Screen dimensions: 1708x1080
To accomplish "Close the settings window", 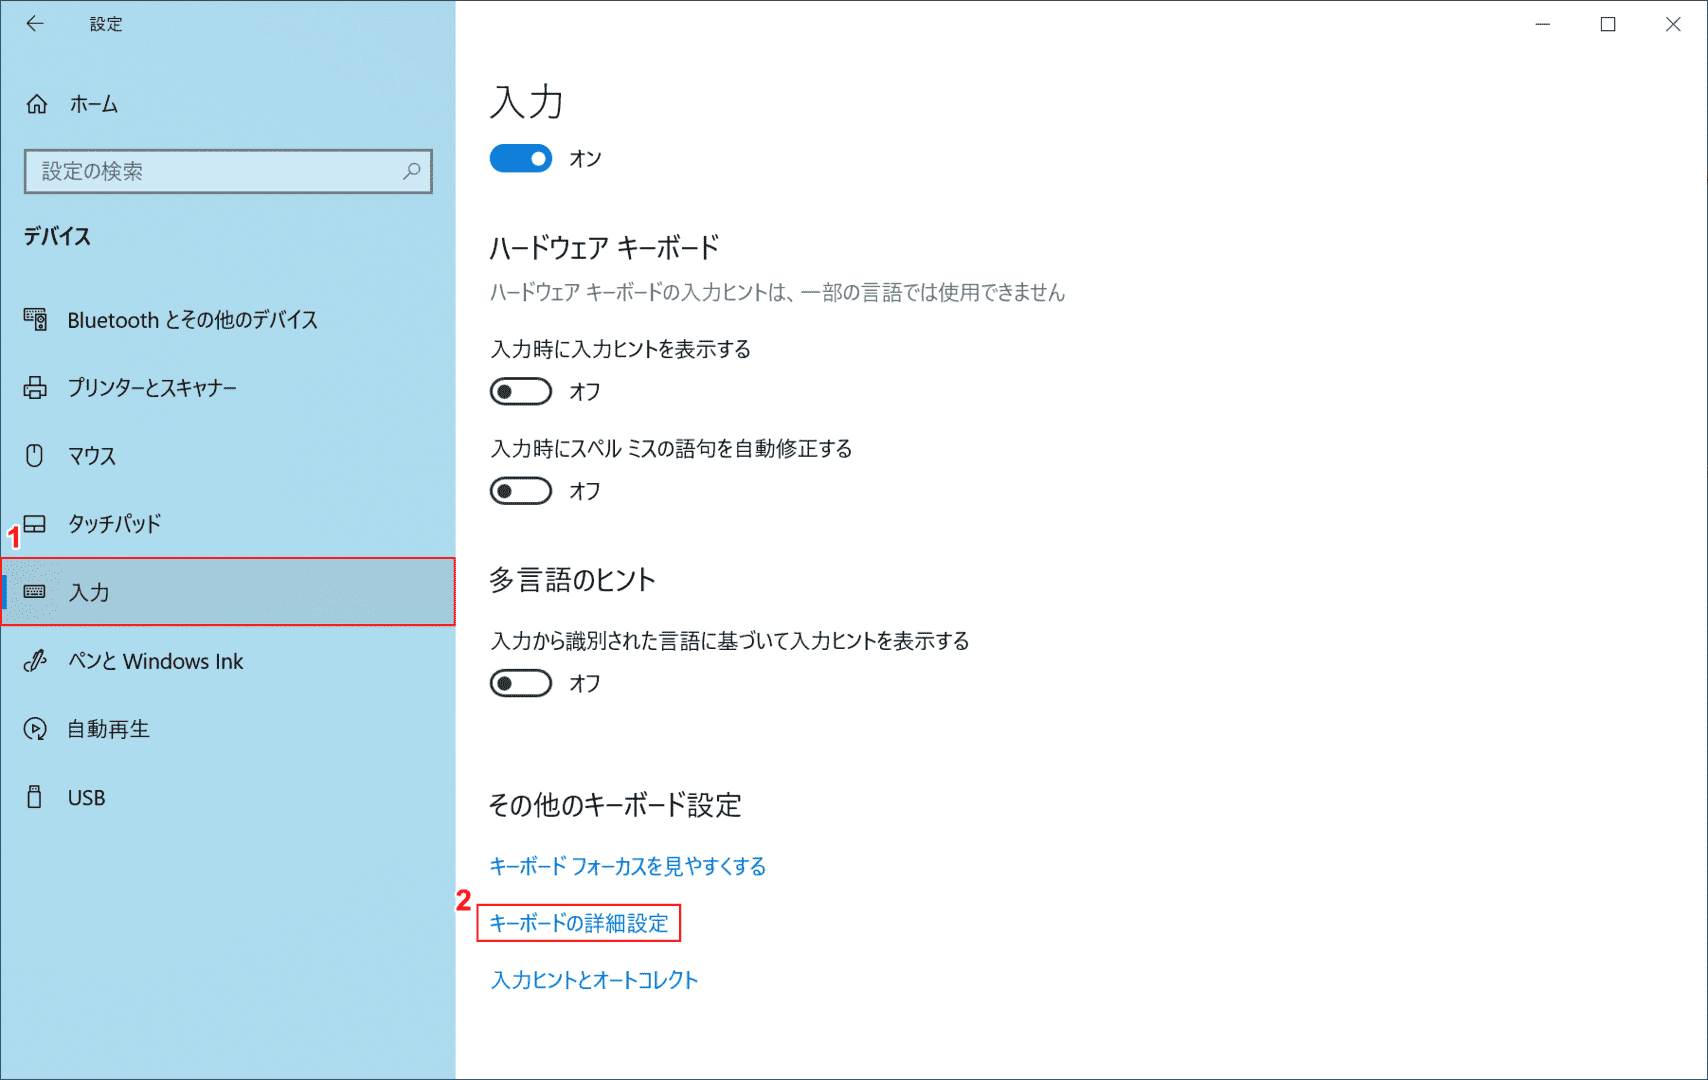I will click(1673, 24).
